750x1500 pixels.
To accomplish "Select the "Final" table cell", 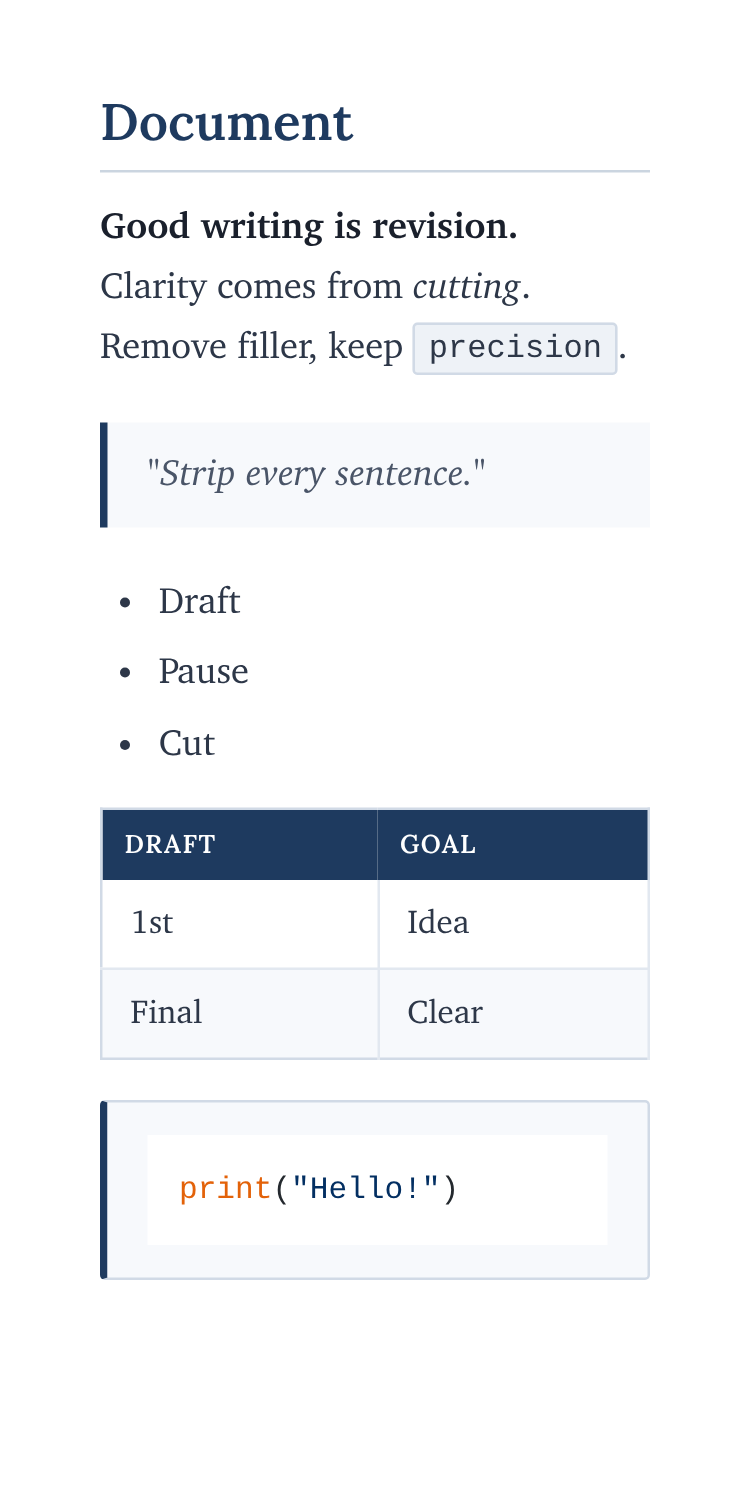I will point(166,1013).
